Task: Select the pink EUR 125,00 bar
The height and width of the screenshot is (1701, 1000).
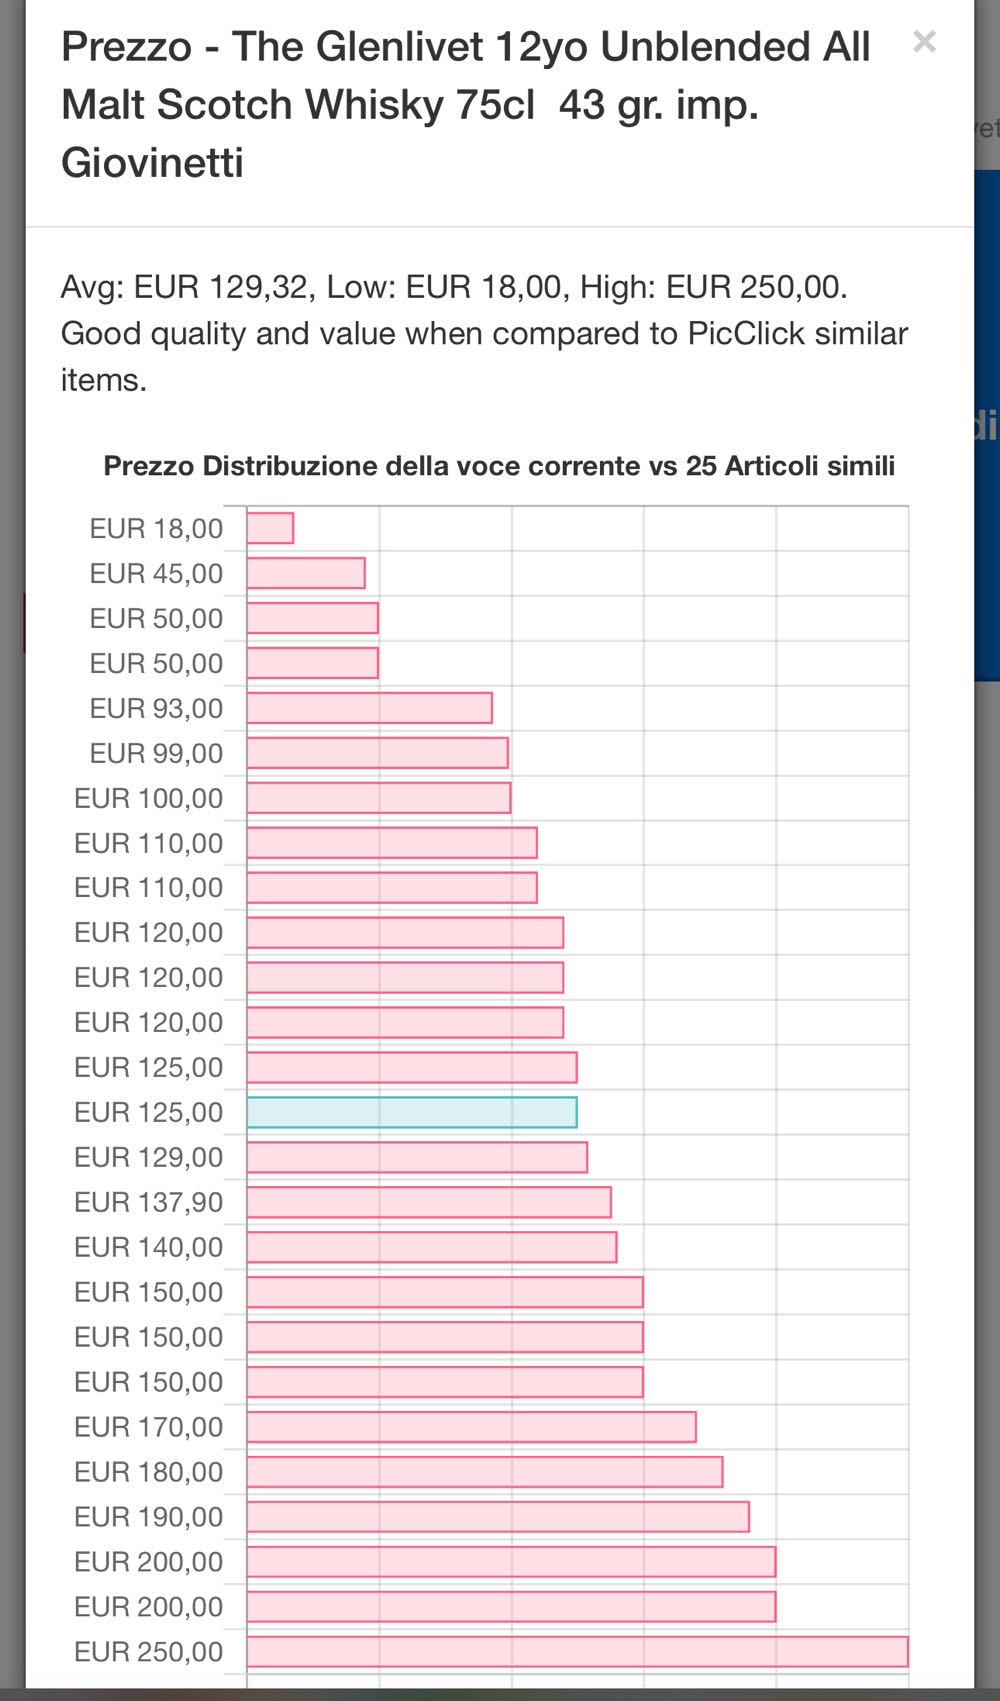Action: [411, 1067]
